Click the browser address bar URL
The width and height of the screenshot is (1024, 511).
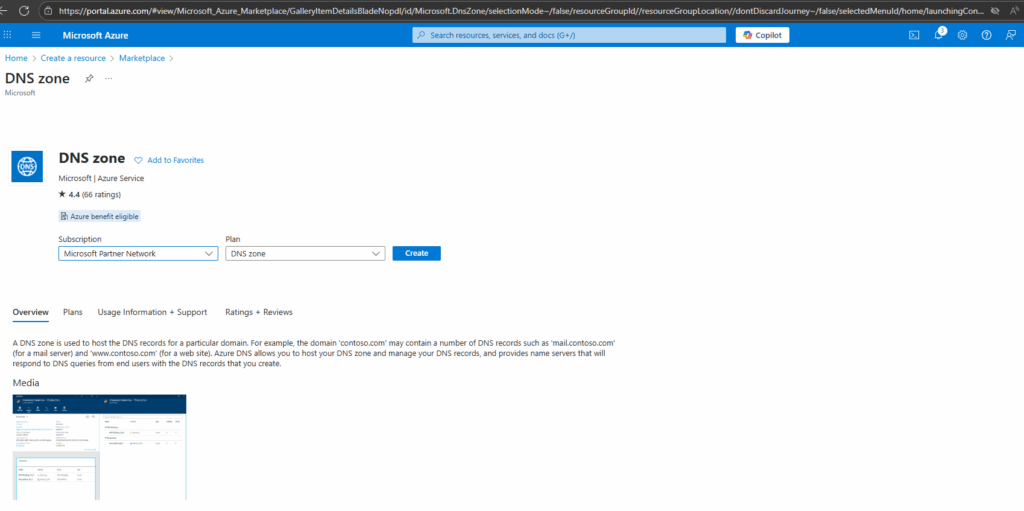(520, 11)
